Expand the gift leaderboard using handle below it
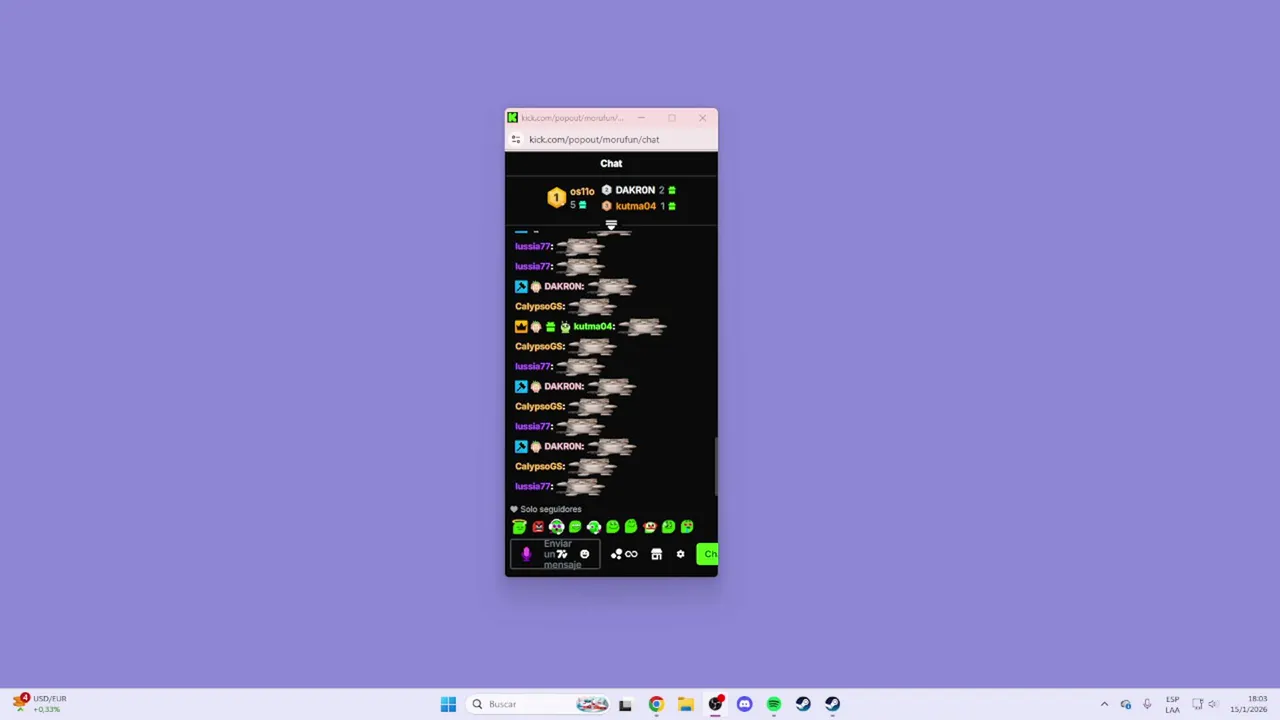Viewport: 1280px width, 720px height. point(611,225)
